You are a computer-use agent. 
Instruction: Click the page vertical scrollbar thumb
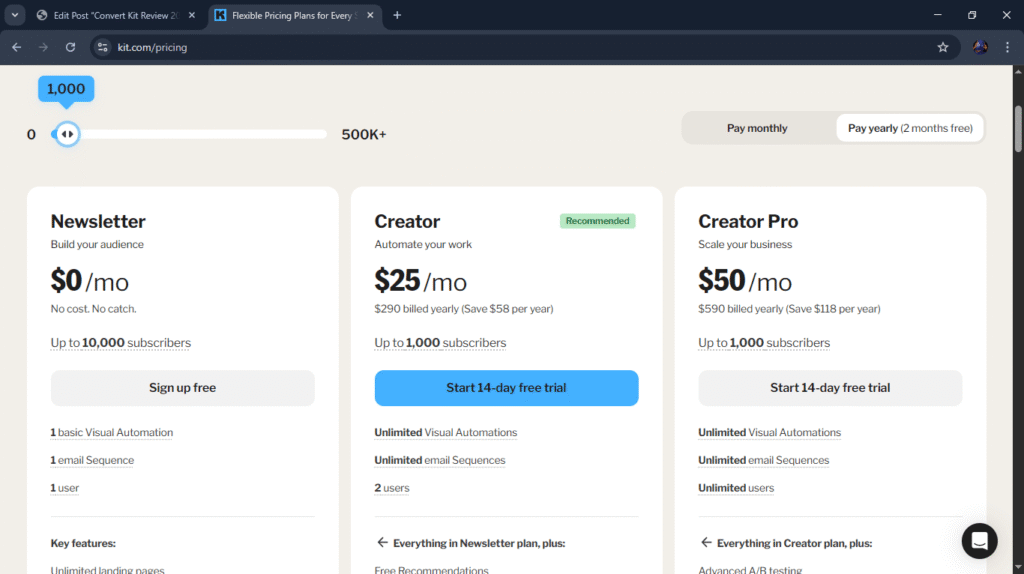(1017, 128)
